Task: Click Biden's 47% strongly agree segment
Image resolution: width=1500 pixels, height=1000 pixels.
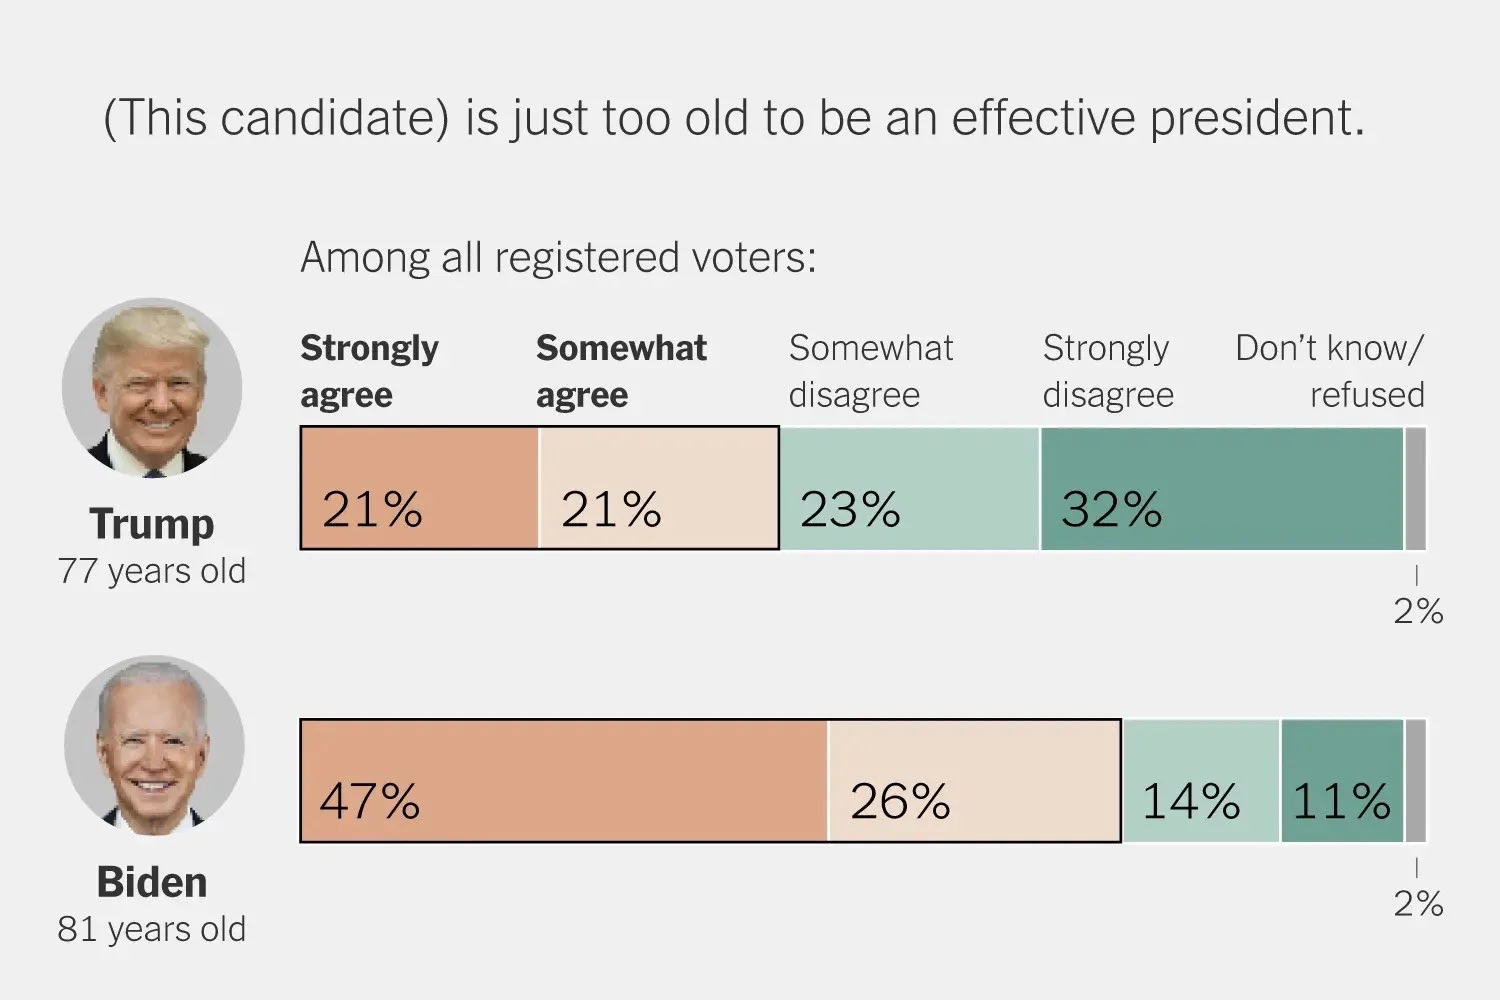Action: pos(564,780)
